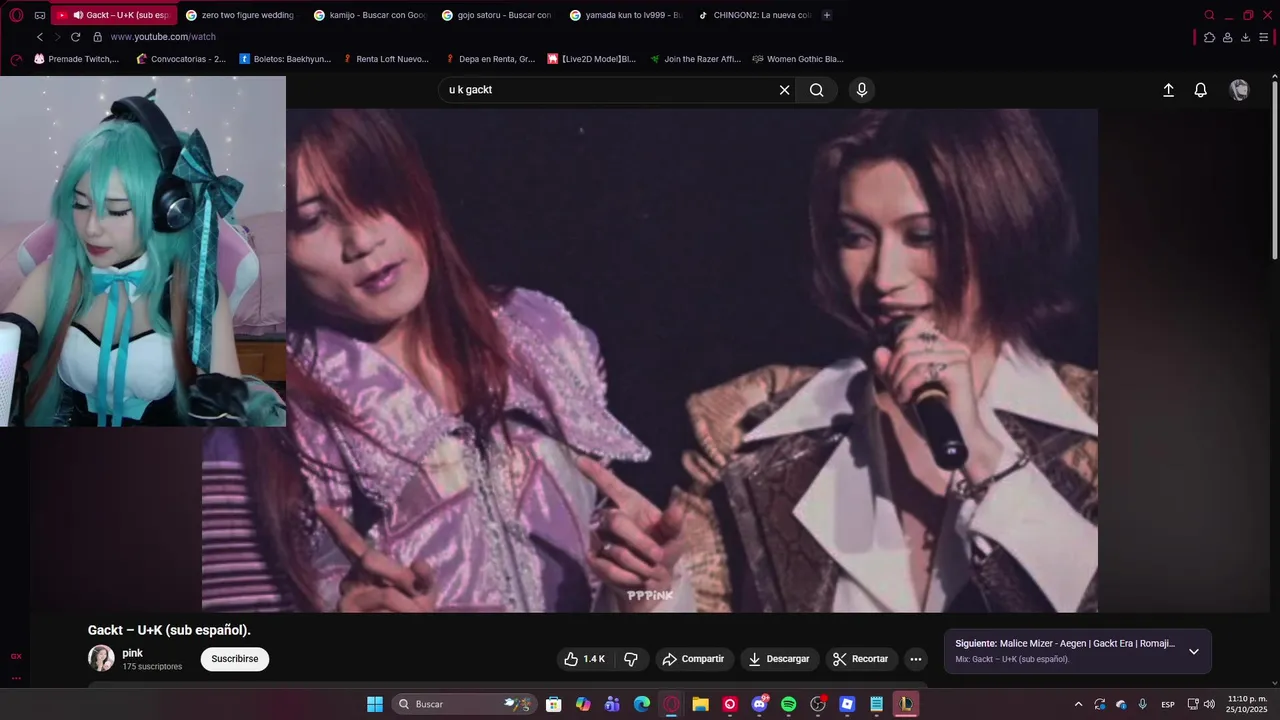The image size is (1280, 720).
Task: Open the Opera easy setup icon
Action: point(1264,37)
